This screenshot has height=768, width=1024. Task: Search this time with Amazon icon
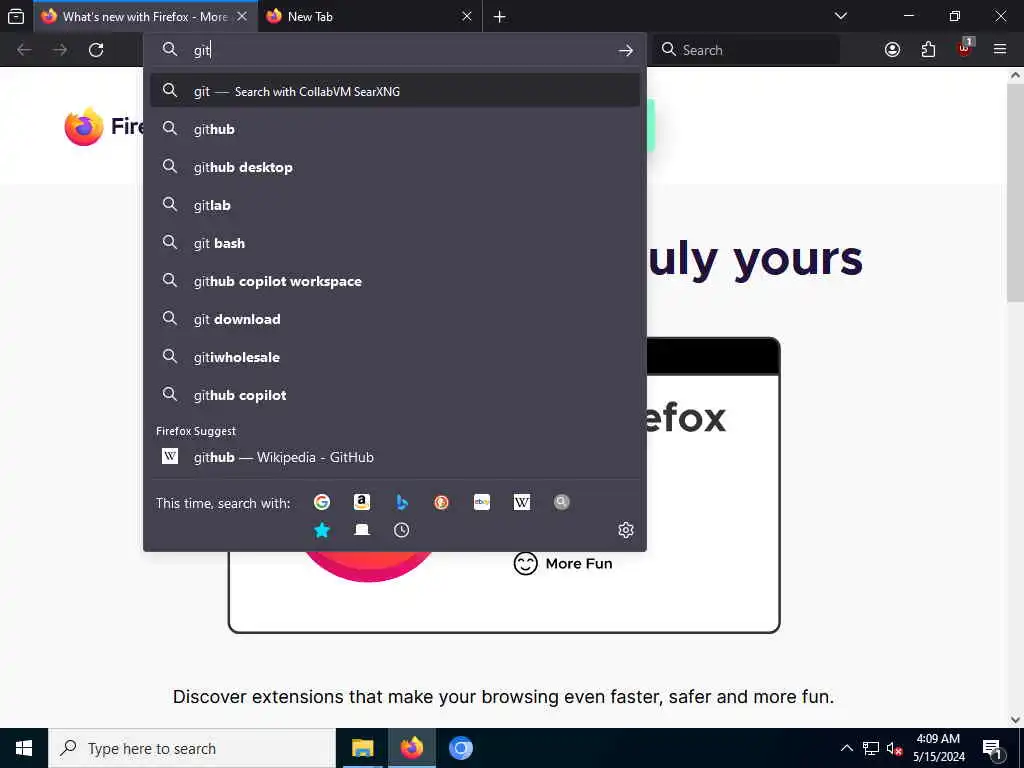tap(362, 502)
